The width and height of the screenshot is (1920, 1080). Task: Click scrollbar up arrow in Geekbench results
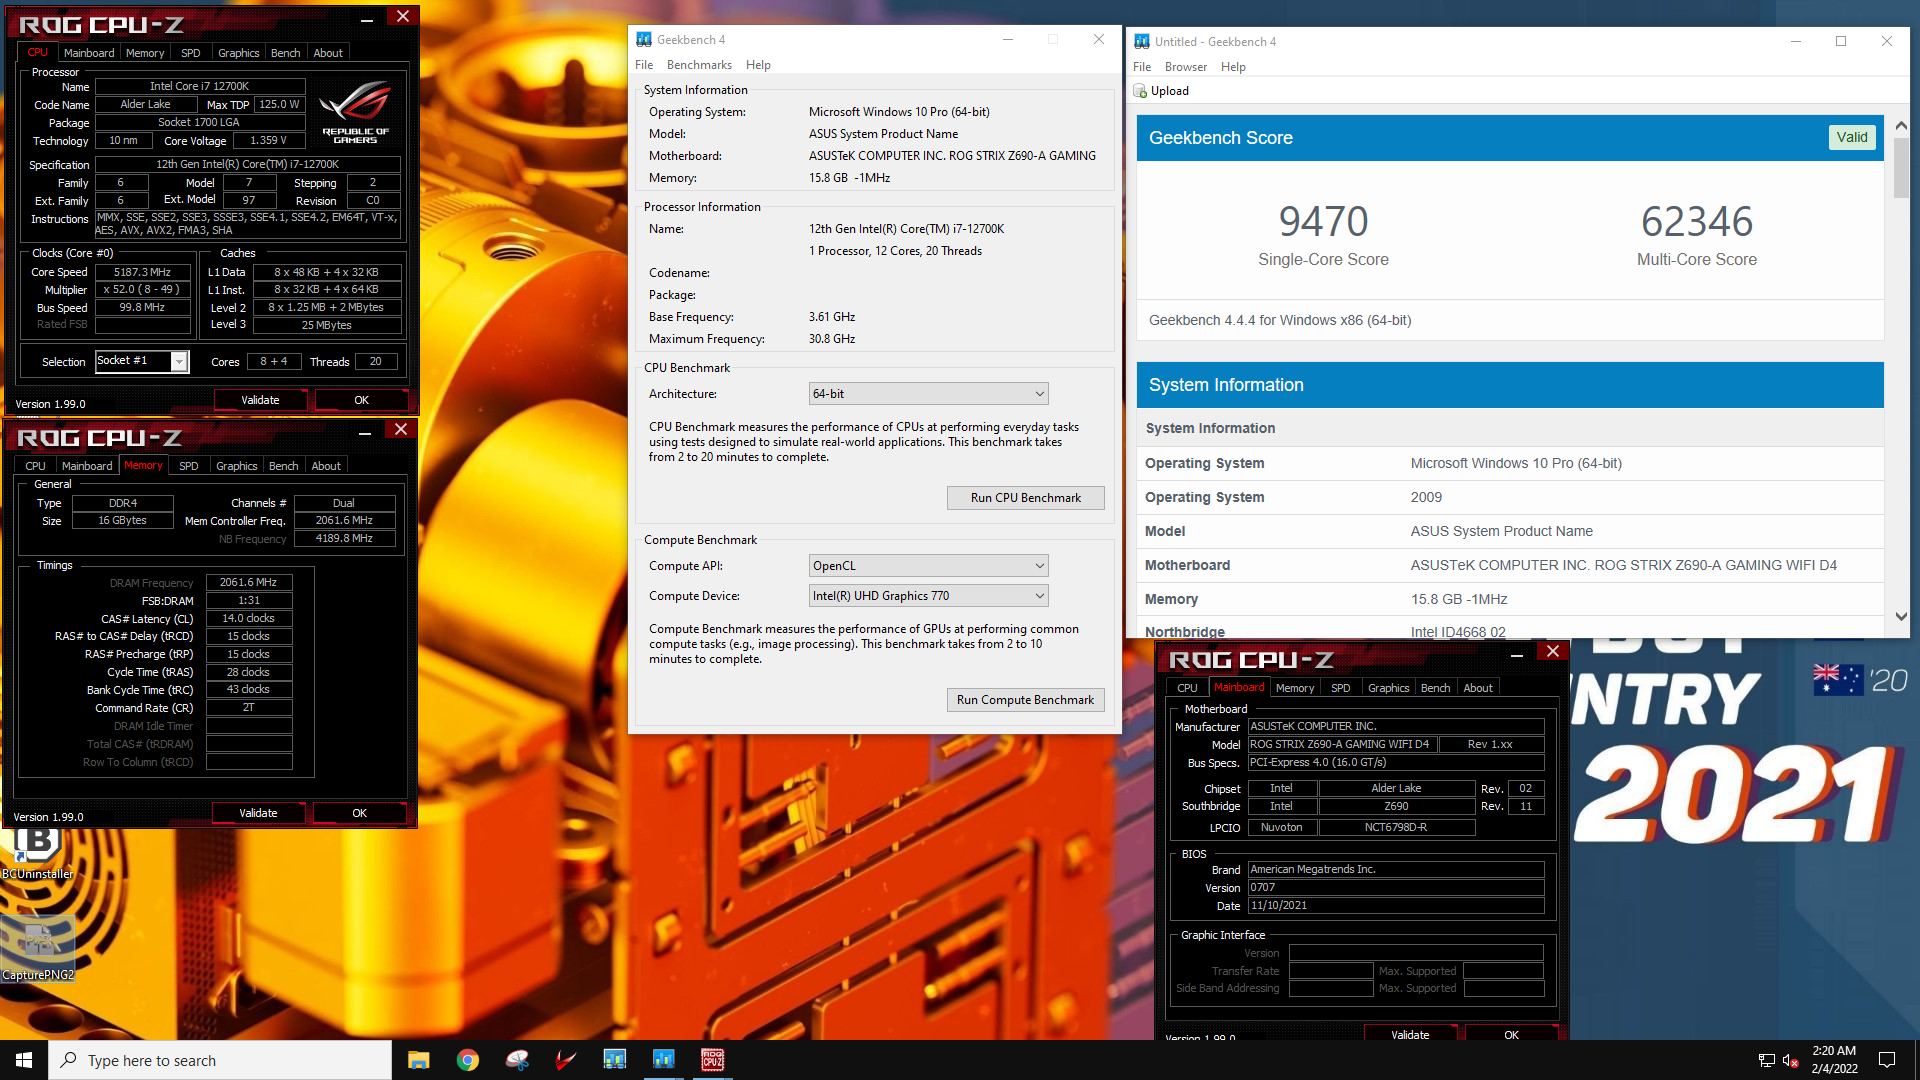pyautogui.click(x=1901, y=126)
